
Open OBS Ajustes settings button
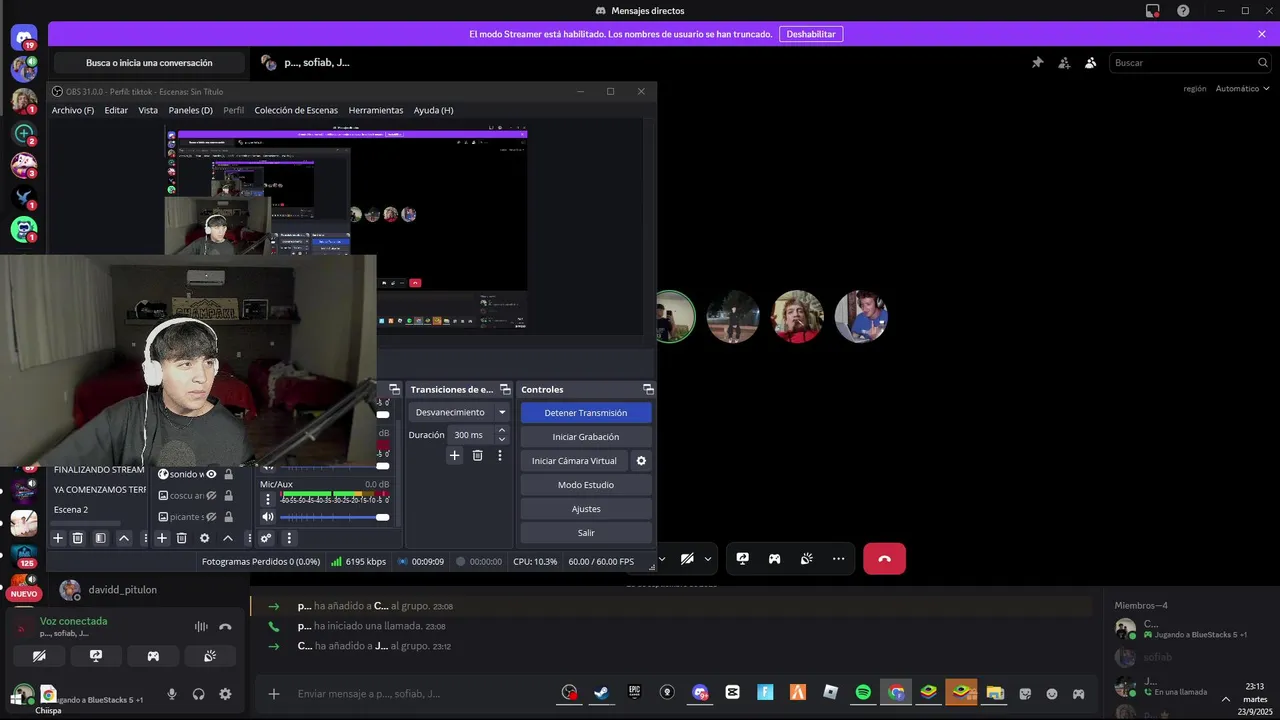pos(586,509)
